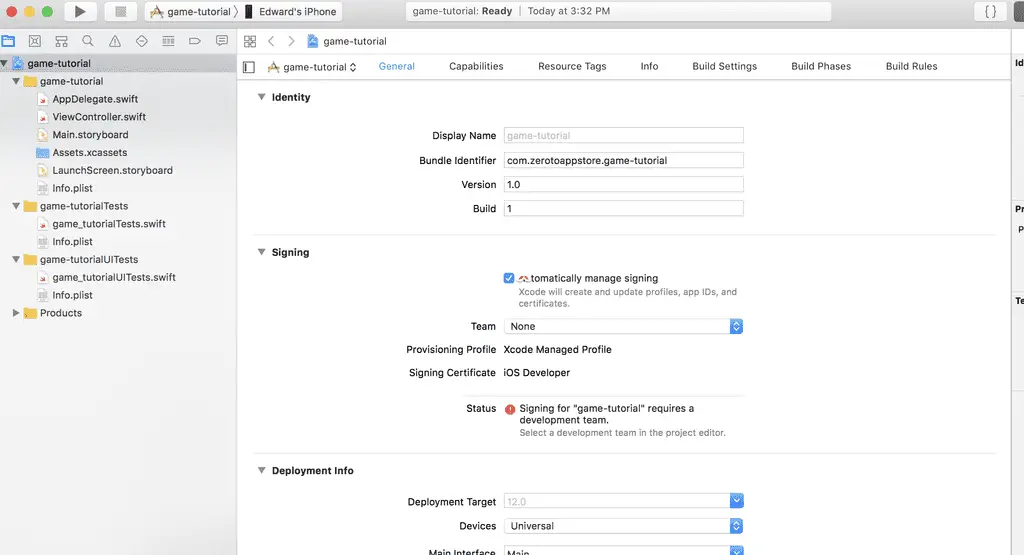Toggle the projects and targets list sidebar

pos(249,67)
